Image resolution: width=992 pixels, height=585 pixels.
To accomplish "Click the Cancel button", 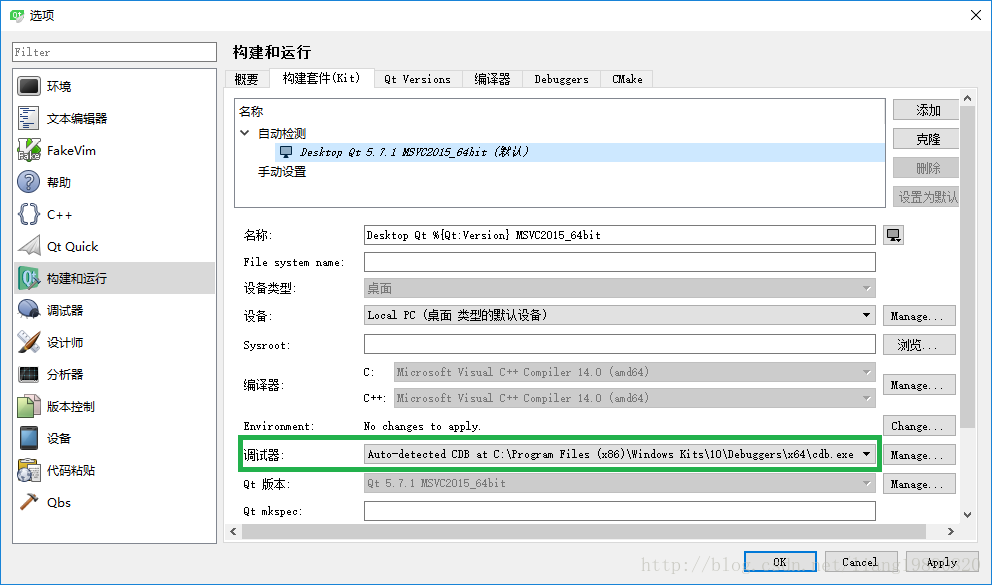I will [860, 562].
